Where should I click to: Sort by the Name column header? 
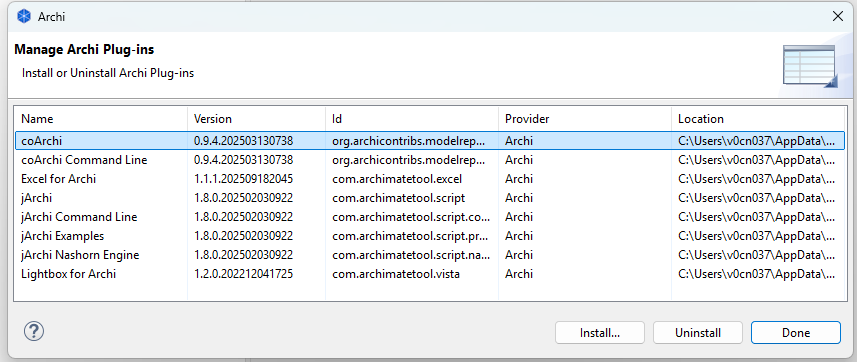coord(101,119)
